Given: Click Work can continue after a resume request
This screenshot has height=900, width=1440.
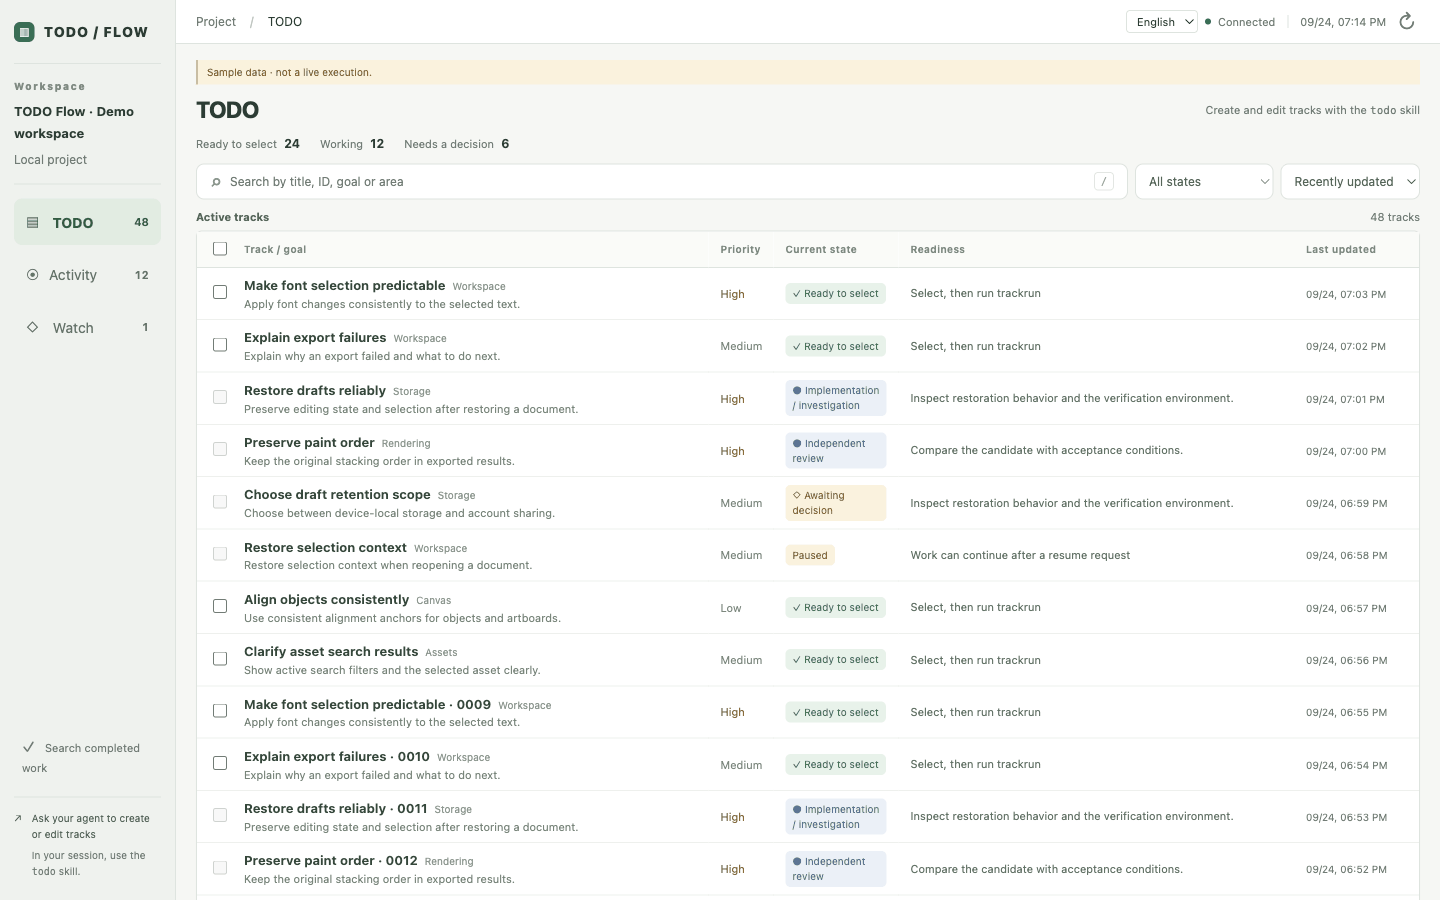Looking at the screenshot, I should 1020,555.
